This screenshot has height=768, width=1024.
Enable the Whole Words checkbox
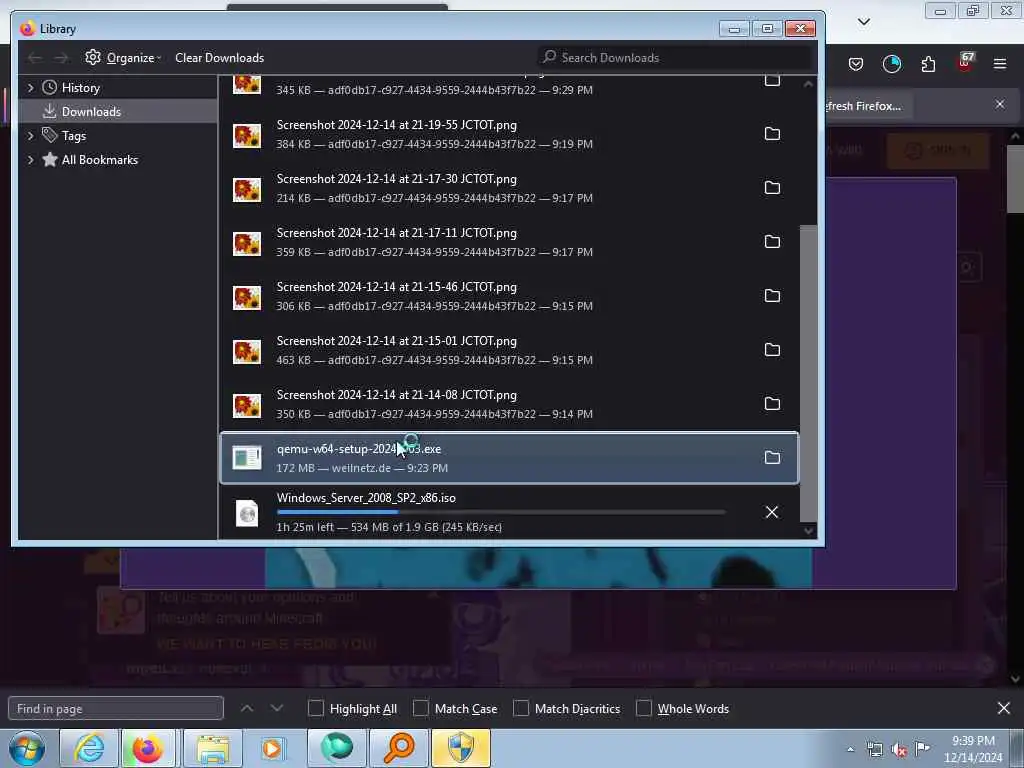point(643,709)
